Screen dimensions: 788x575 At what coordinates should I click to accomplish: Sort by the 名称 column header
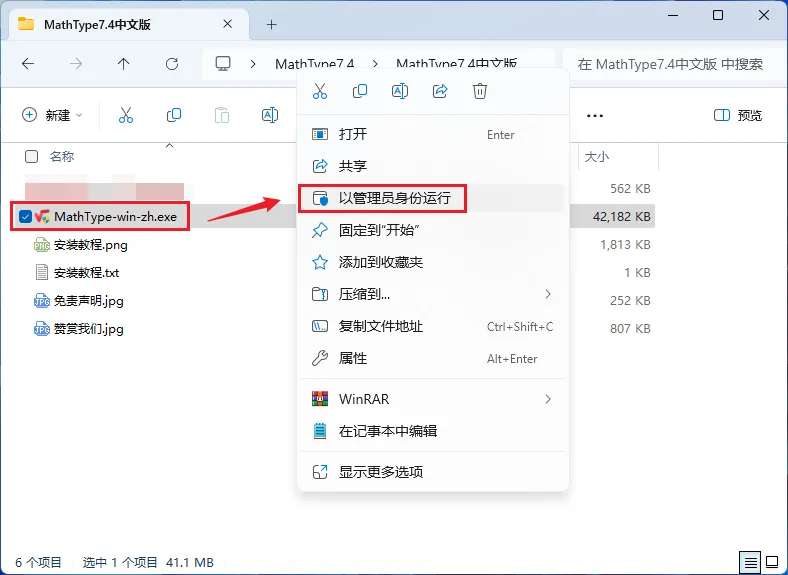62,156
